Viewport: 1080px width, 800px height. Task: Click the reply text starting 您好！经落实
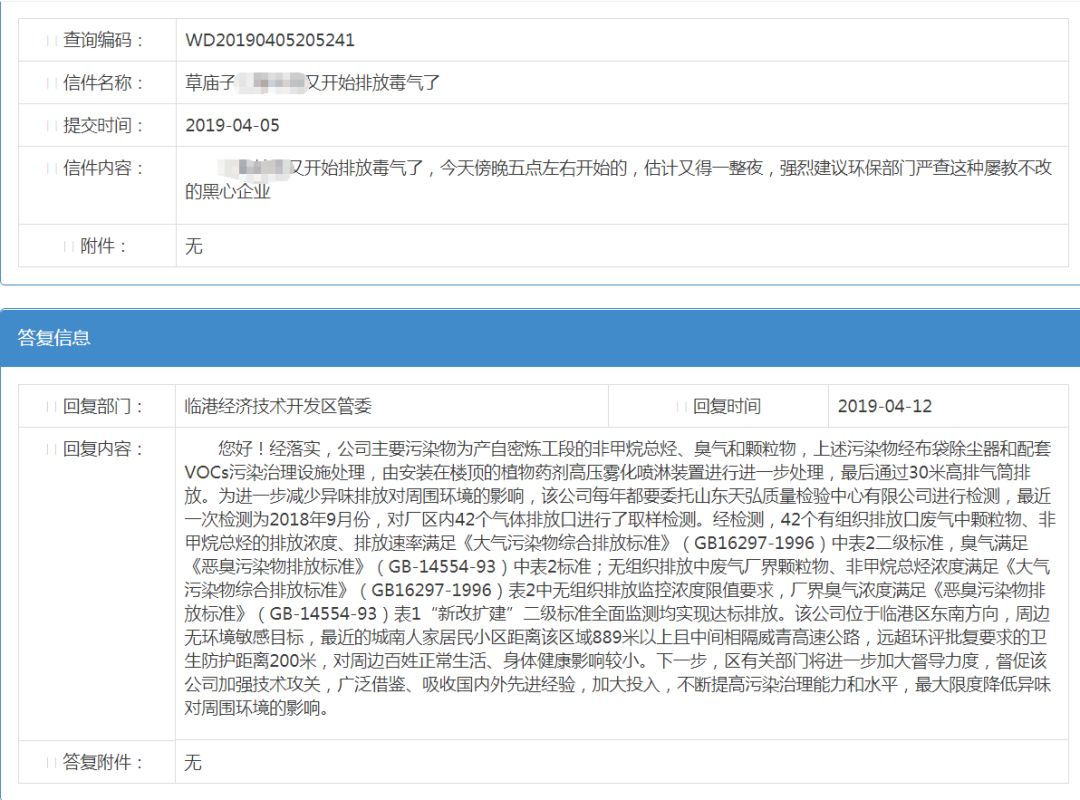[x=618, y=578]
